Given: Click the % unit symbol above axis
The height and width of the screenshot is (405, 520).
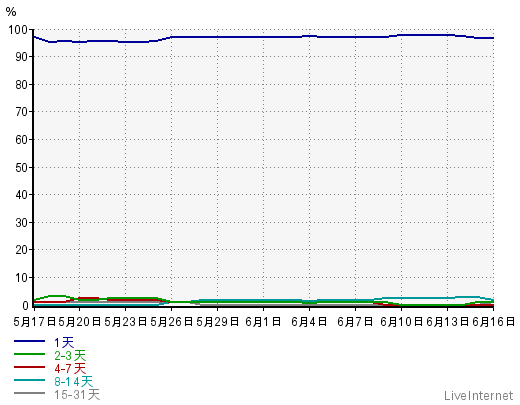Looking at the screenshot, I should pyautogui.click(x=11, y=12).
